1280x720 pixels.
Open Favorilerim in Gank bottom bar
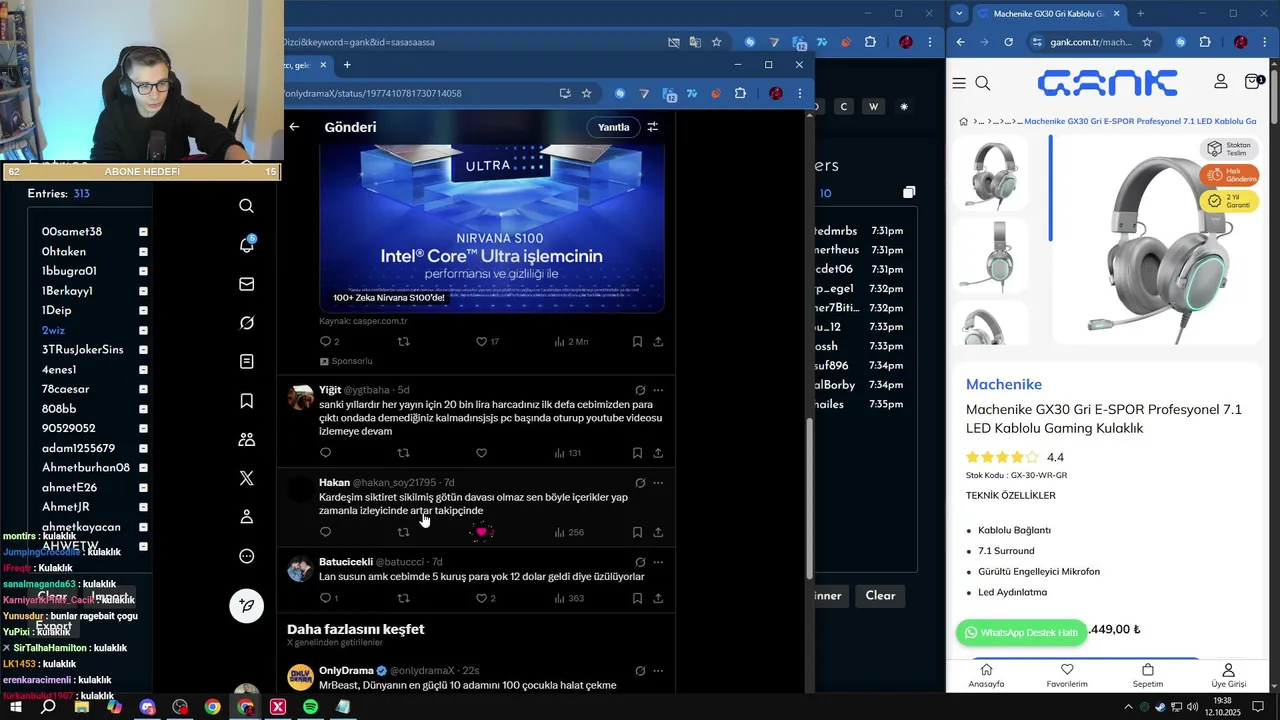coord(1067,677)
